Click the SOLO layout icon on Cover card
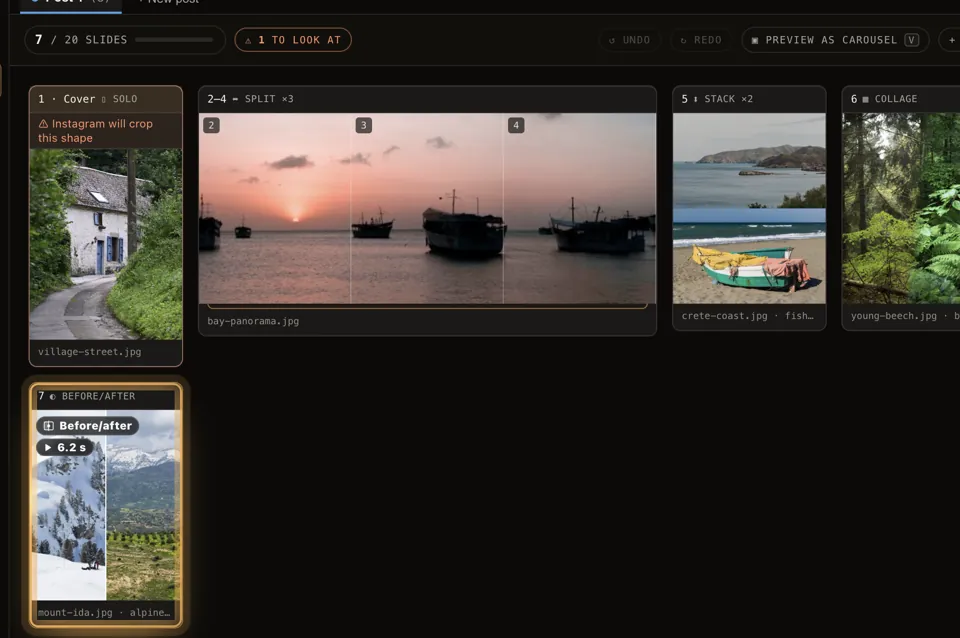 pyautogui.click(x=103, y=99)
